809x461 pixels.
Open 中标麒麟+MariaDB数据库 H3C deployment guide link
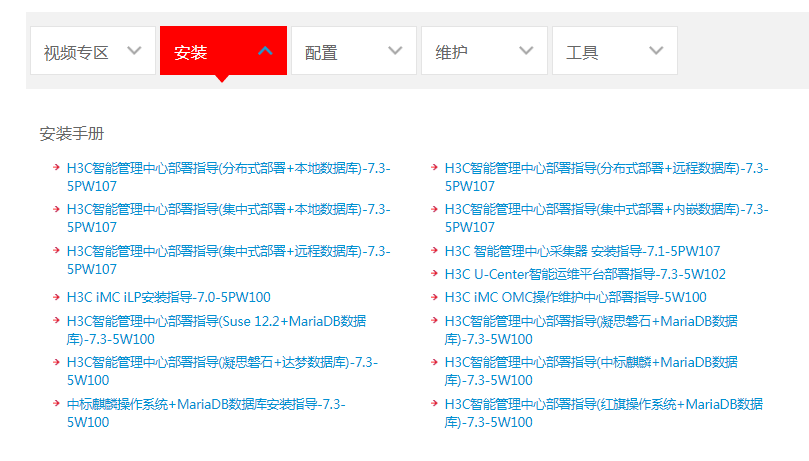point(591,371)
